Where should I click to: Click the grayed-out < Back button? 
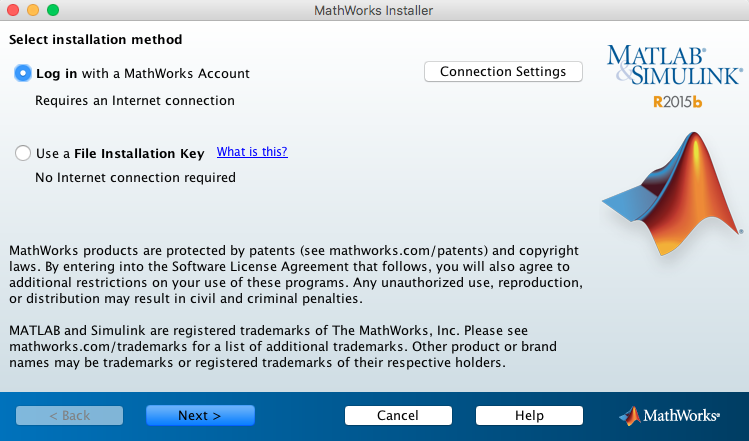click(69, 415)
